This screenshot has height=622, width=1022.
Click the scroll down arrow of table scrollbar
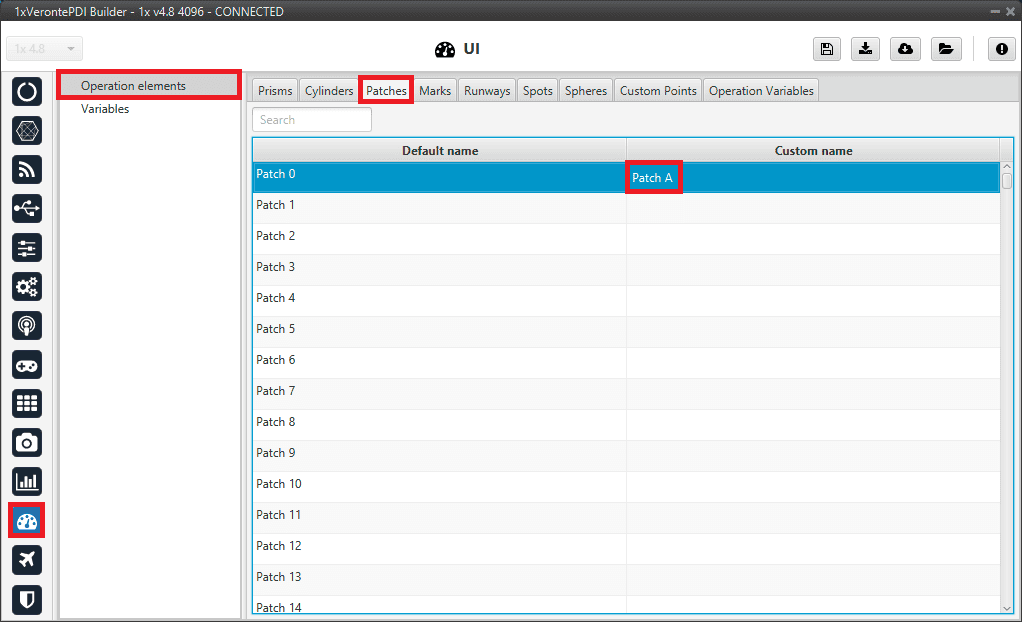[1006, 606]
